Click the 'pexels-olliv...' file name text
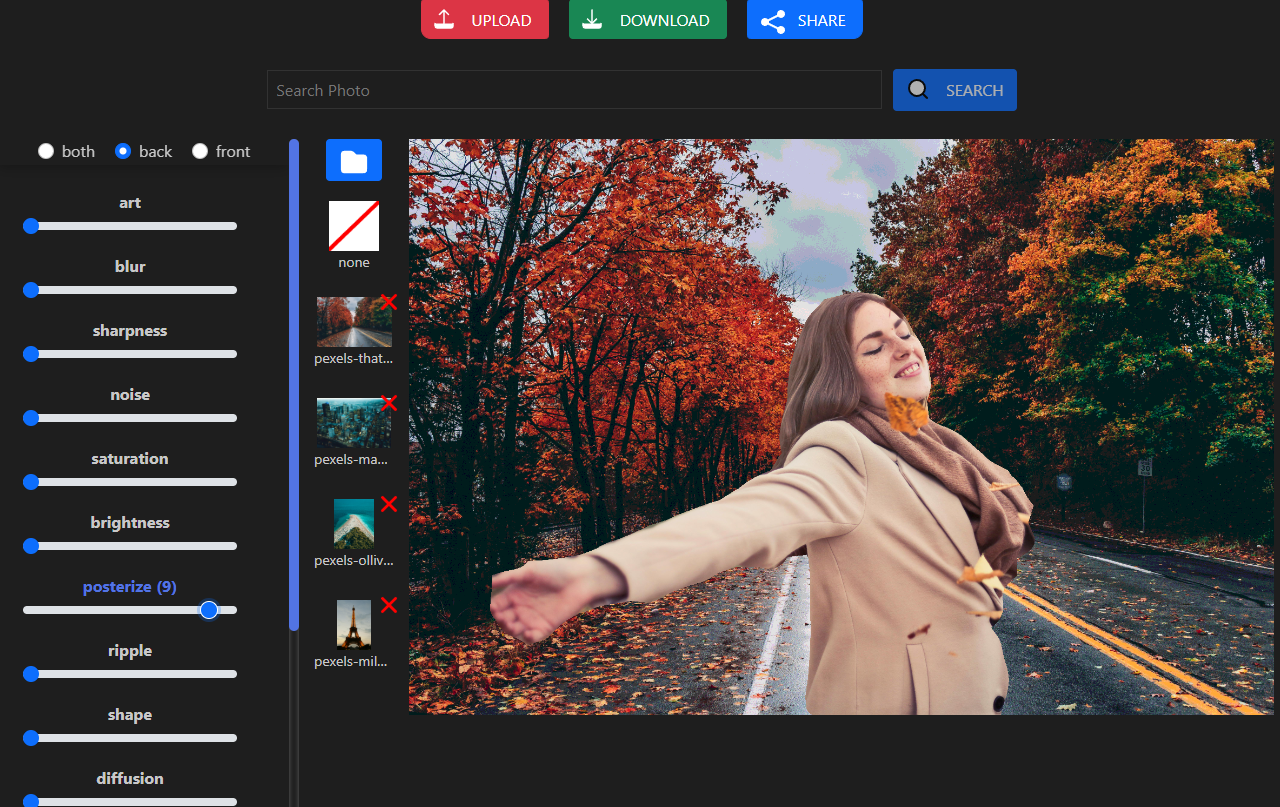Viewport: 1280px width, 807px height. pyautogui.click(x=354, y=561)
